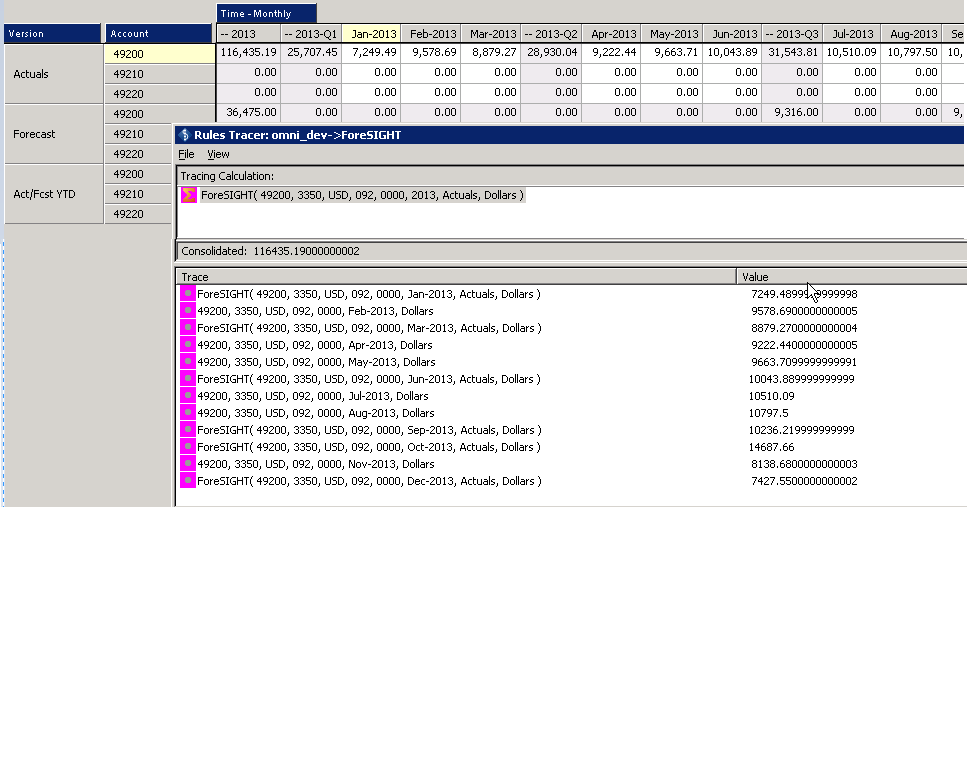Select the Forecast version row header
Viewport: 967px width, 765px height.
(54, 134)
